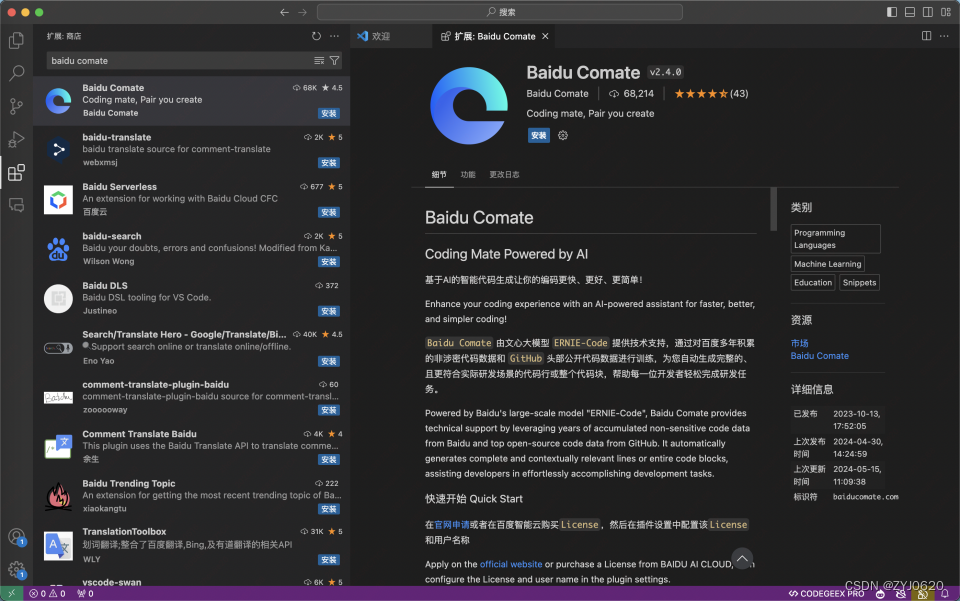Viewport: 960px width, 601px height.
Task: Toggle primary sidebar layout icon
Action: [x=892, y=12]
